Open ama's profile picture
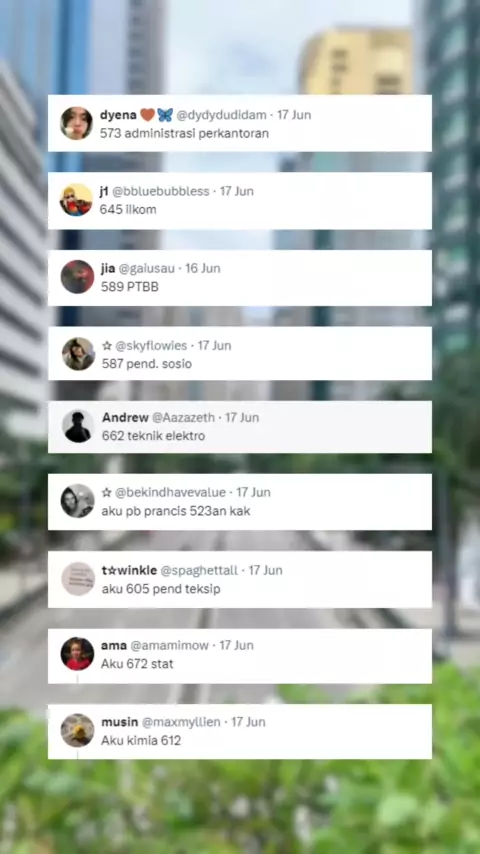The width and height of the screenshot is (480, 854). pos(77,654)
